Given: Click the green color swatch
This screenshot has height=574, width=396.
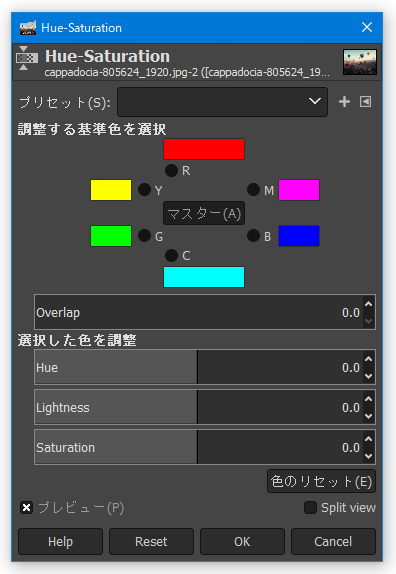Looking at the screenshot, I should (x=111, y=236).
